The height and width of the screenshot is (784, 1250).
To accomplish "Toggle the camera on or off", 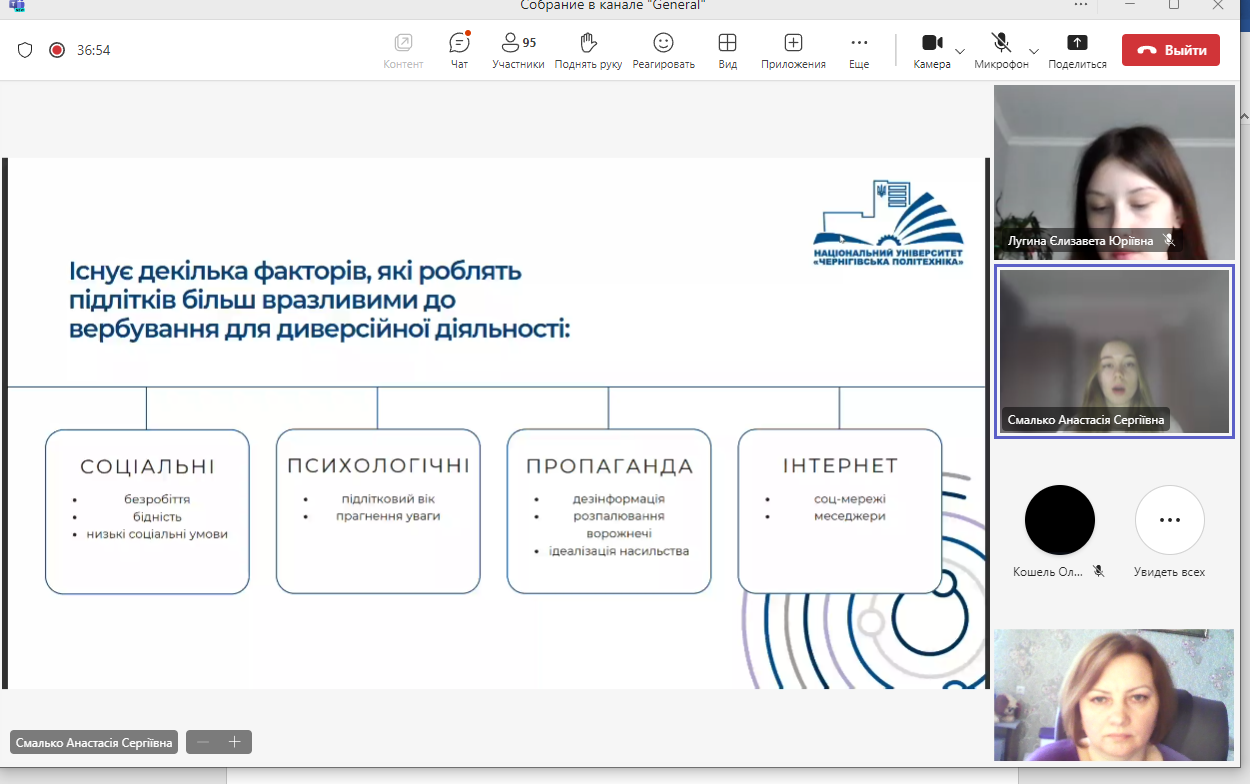I will tap(932, 43).
